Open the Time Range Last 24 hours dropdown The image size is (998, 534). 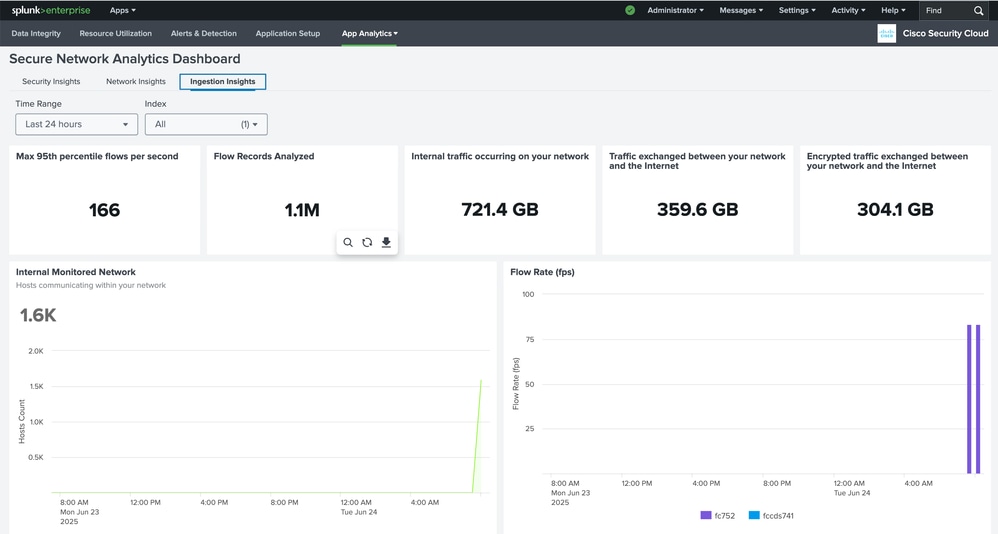coord(76,124)
